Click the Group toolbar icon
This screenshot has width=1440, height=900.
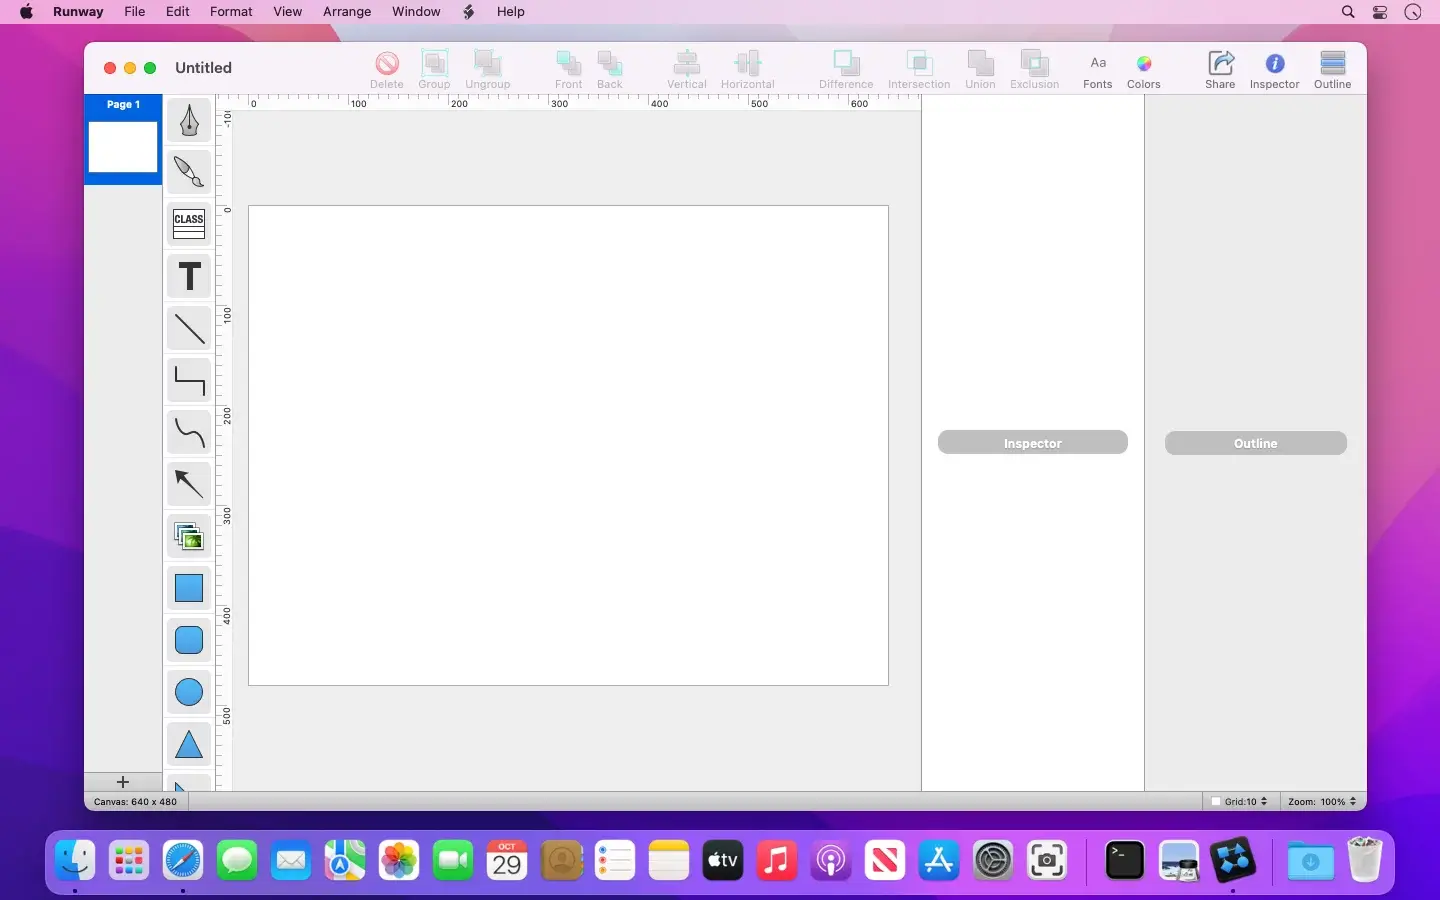click(434, 69)
